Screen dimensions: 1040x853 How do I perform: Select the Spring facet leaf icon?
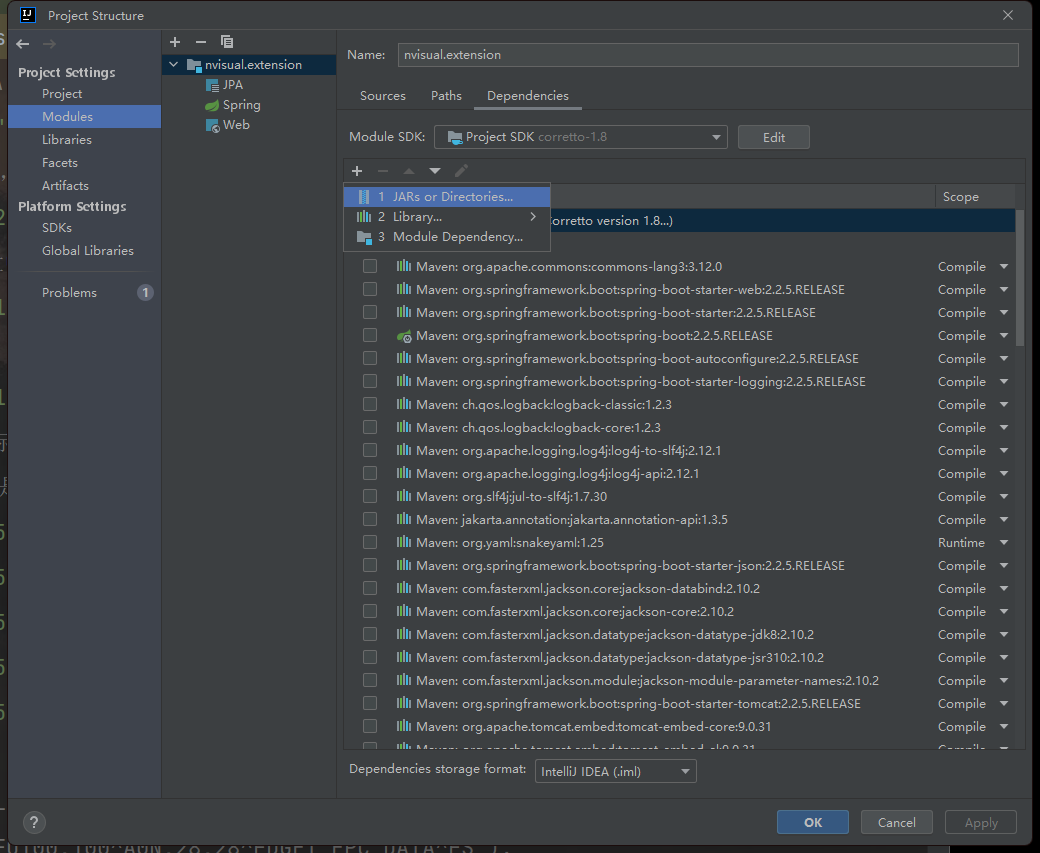(212, 105)
